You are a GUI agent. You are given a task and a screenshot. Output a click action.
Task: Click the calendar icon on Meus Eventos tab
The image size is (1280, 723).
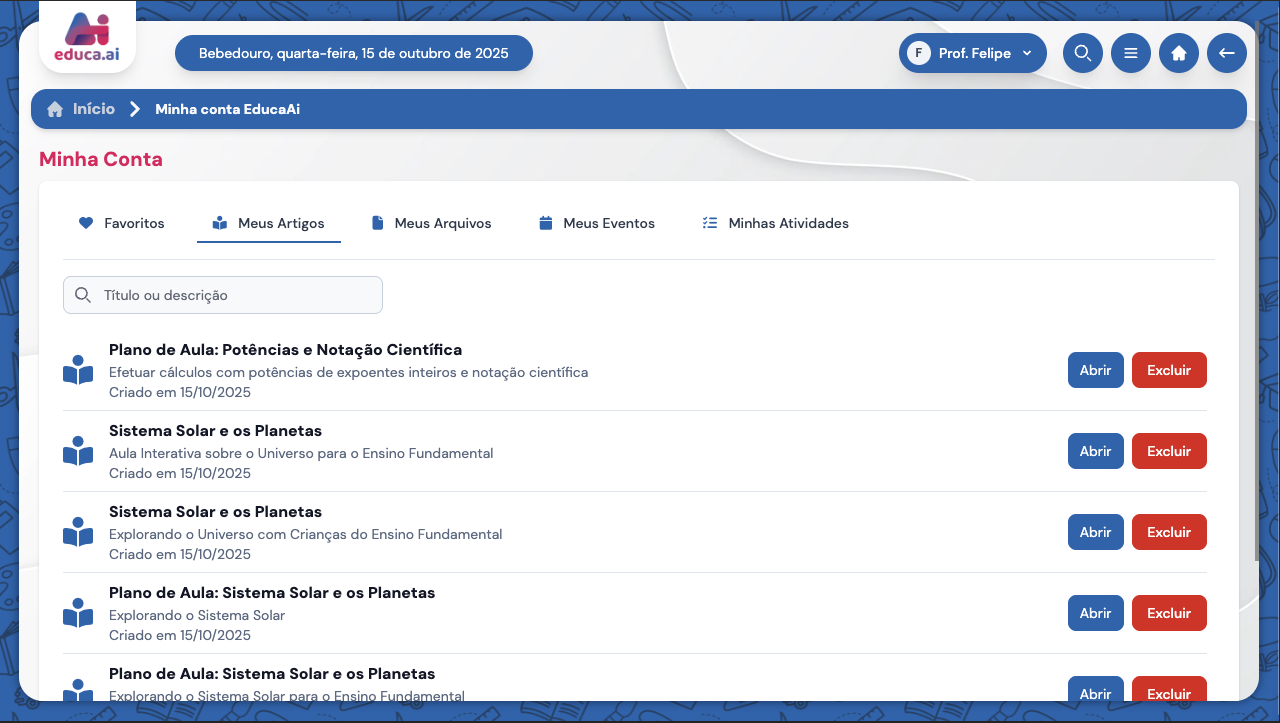point(544,223)
